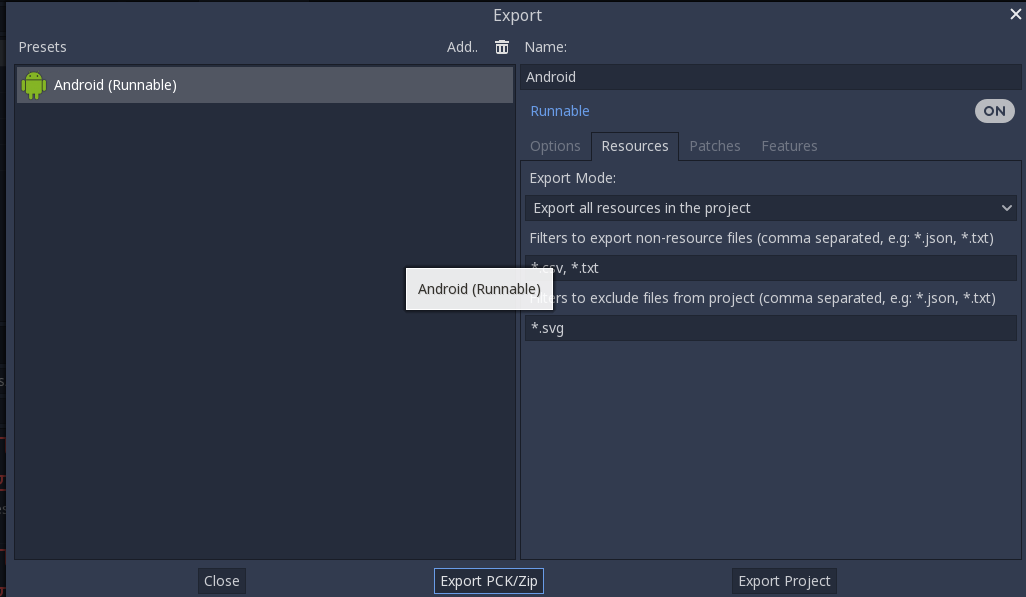1026x597 pixels.
Task: Click the Close button
Action: pos(222,581)
